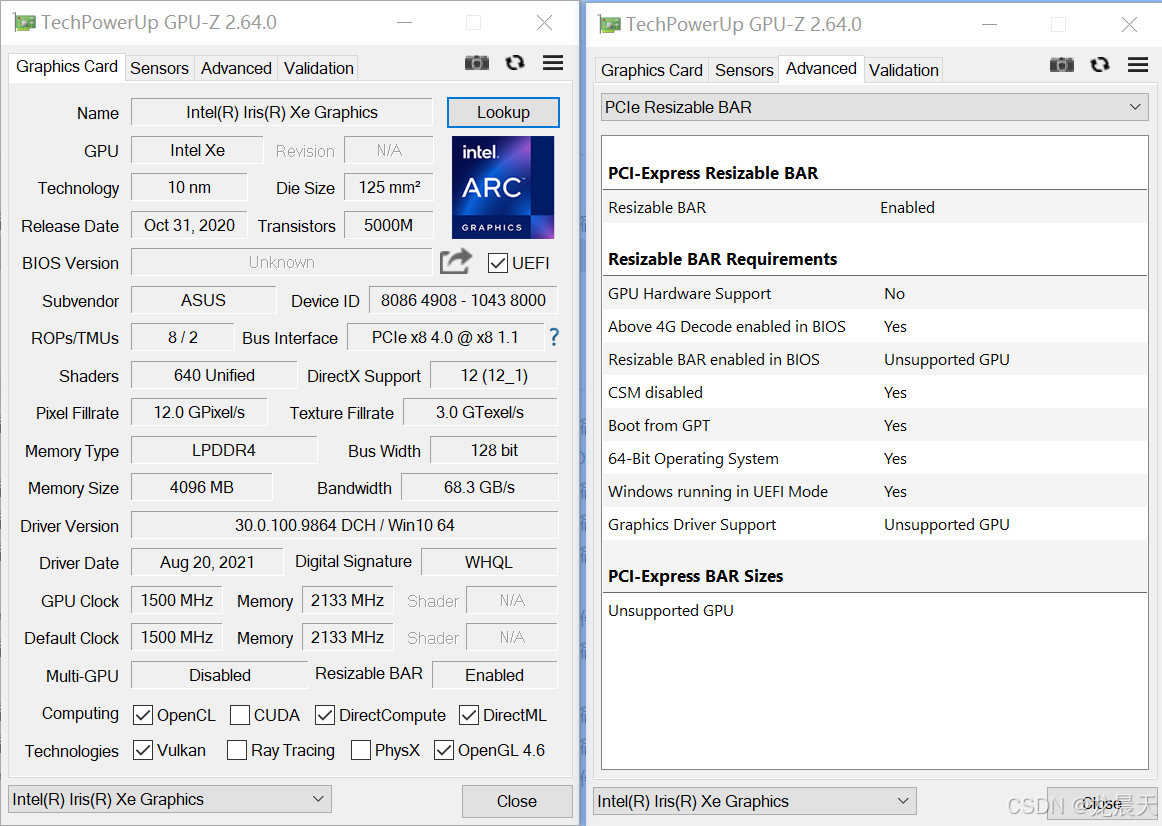Switch to Advanced tab in left window
Screen dimensions: 1162x826
[236, 68]
